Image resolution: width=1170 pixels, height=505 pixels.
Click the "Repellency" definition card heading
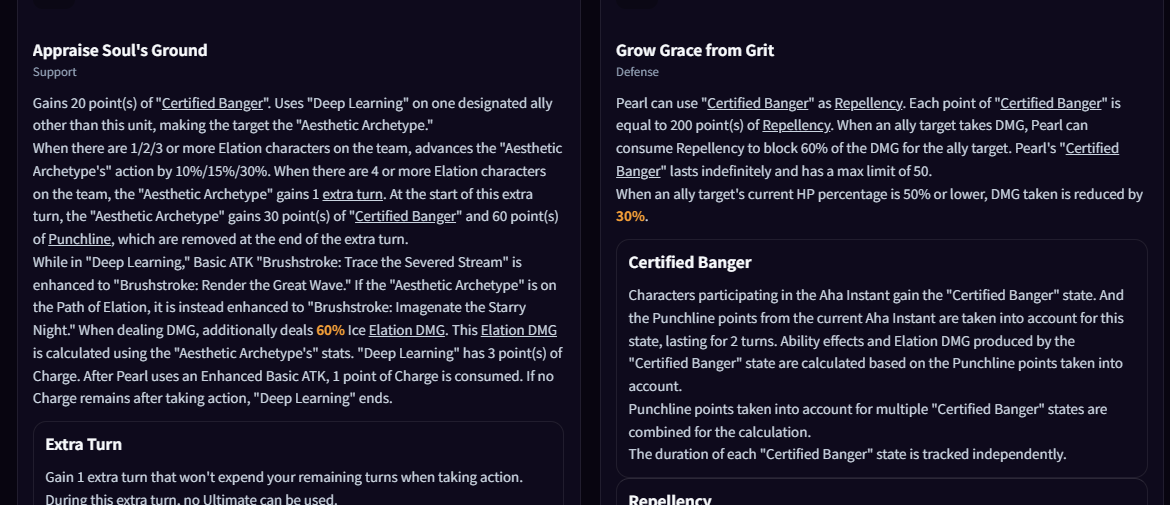pyautogui.click(x=670, y=500)
